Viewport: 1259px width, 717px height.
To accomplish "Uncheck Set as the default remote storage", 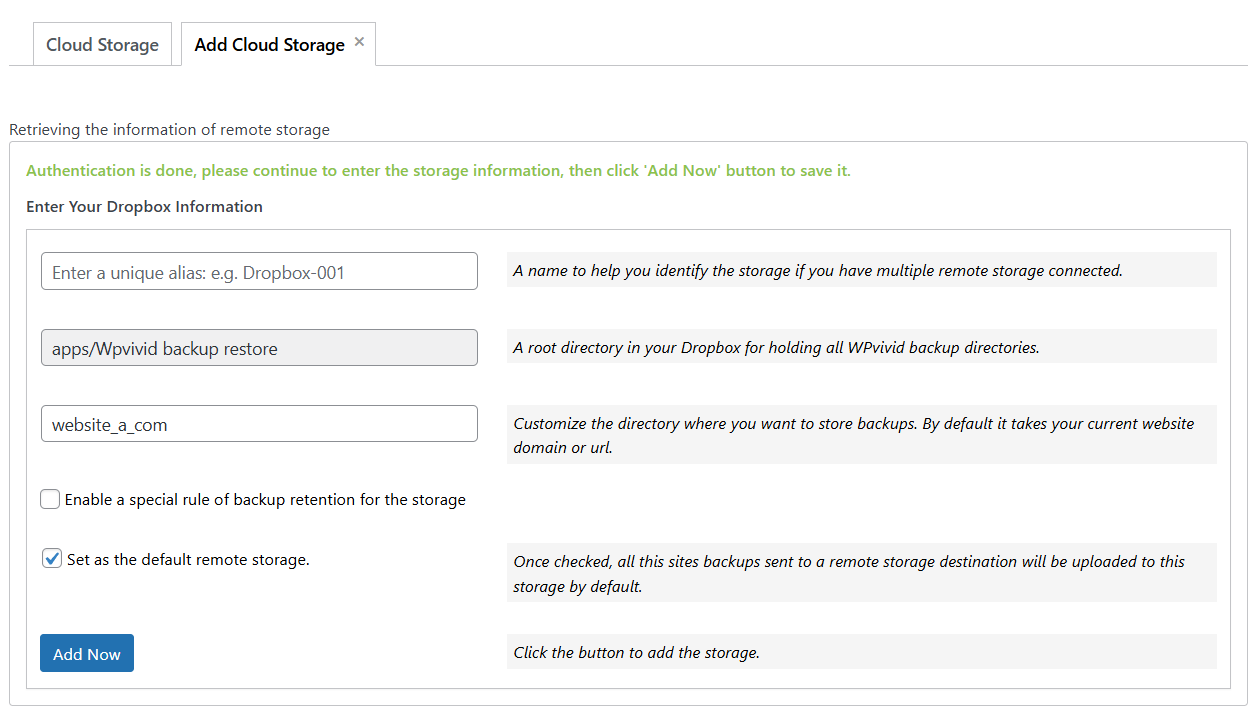I will [52, 559].
